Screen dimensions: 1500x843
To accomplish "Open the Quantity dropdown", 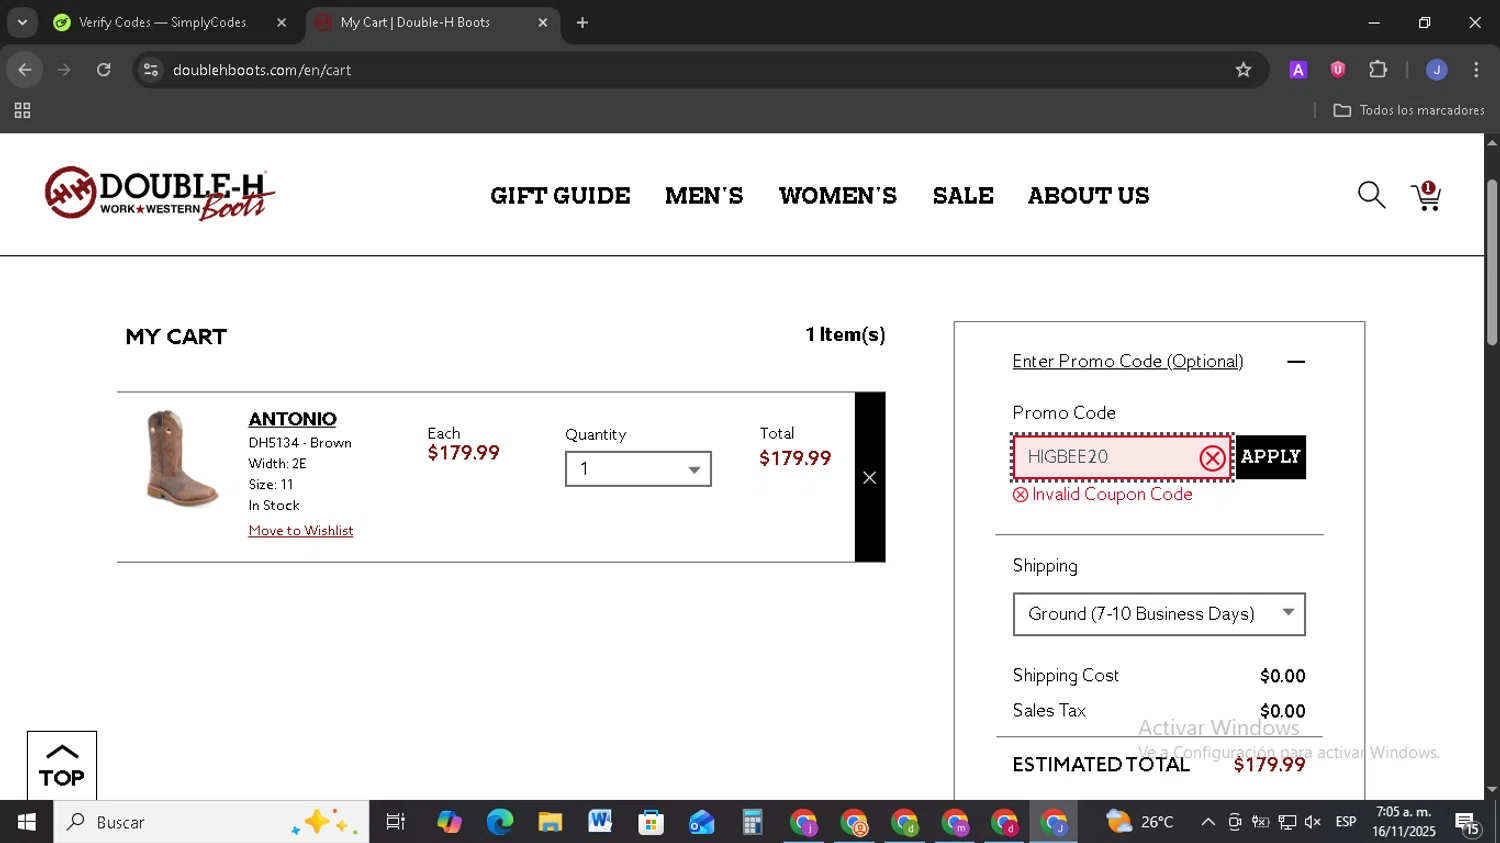I will point(638,469).
